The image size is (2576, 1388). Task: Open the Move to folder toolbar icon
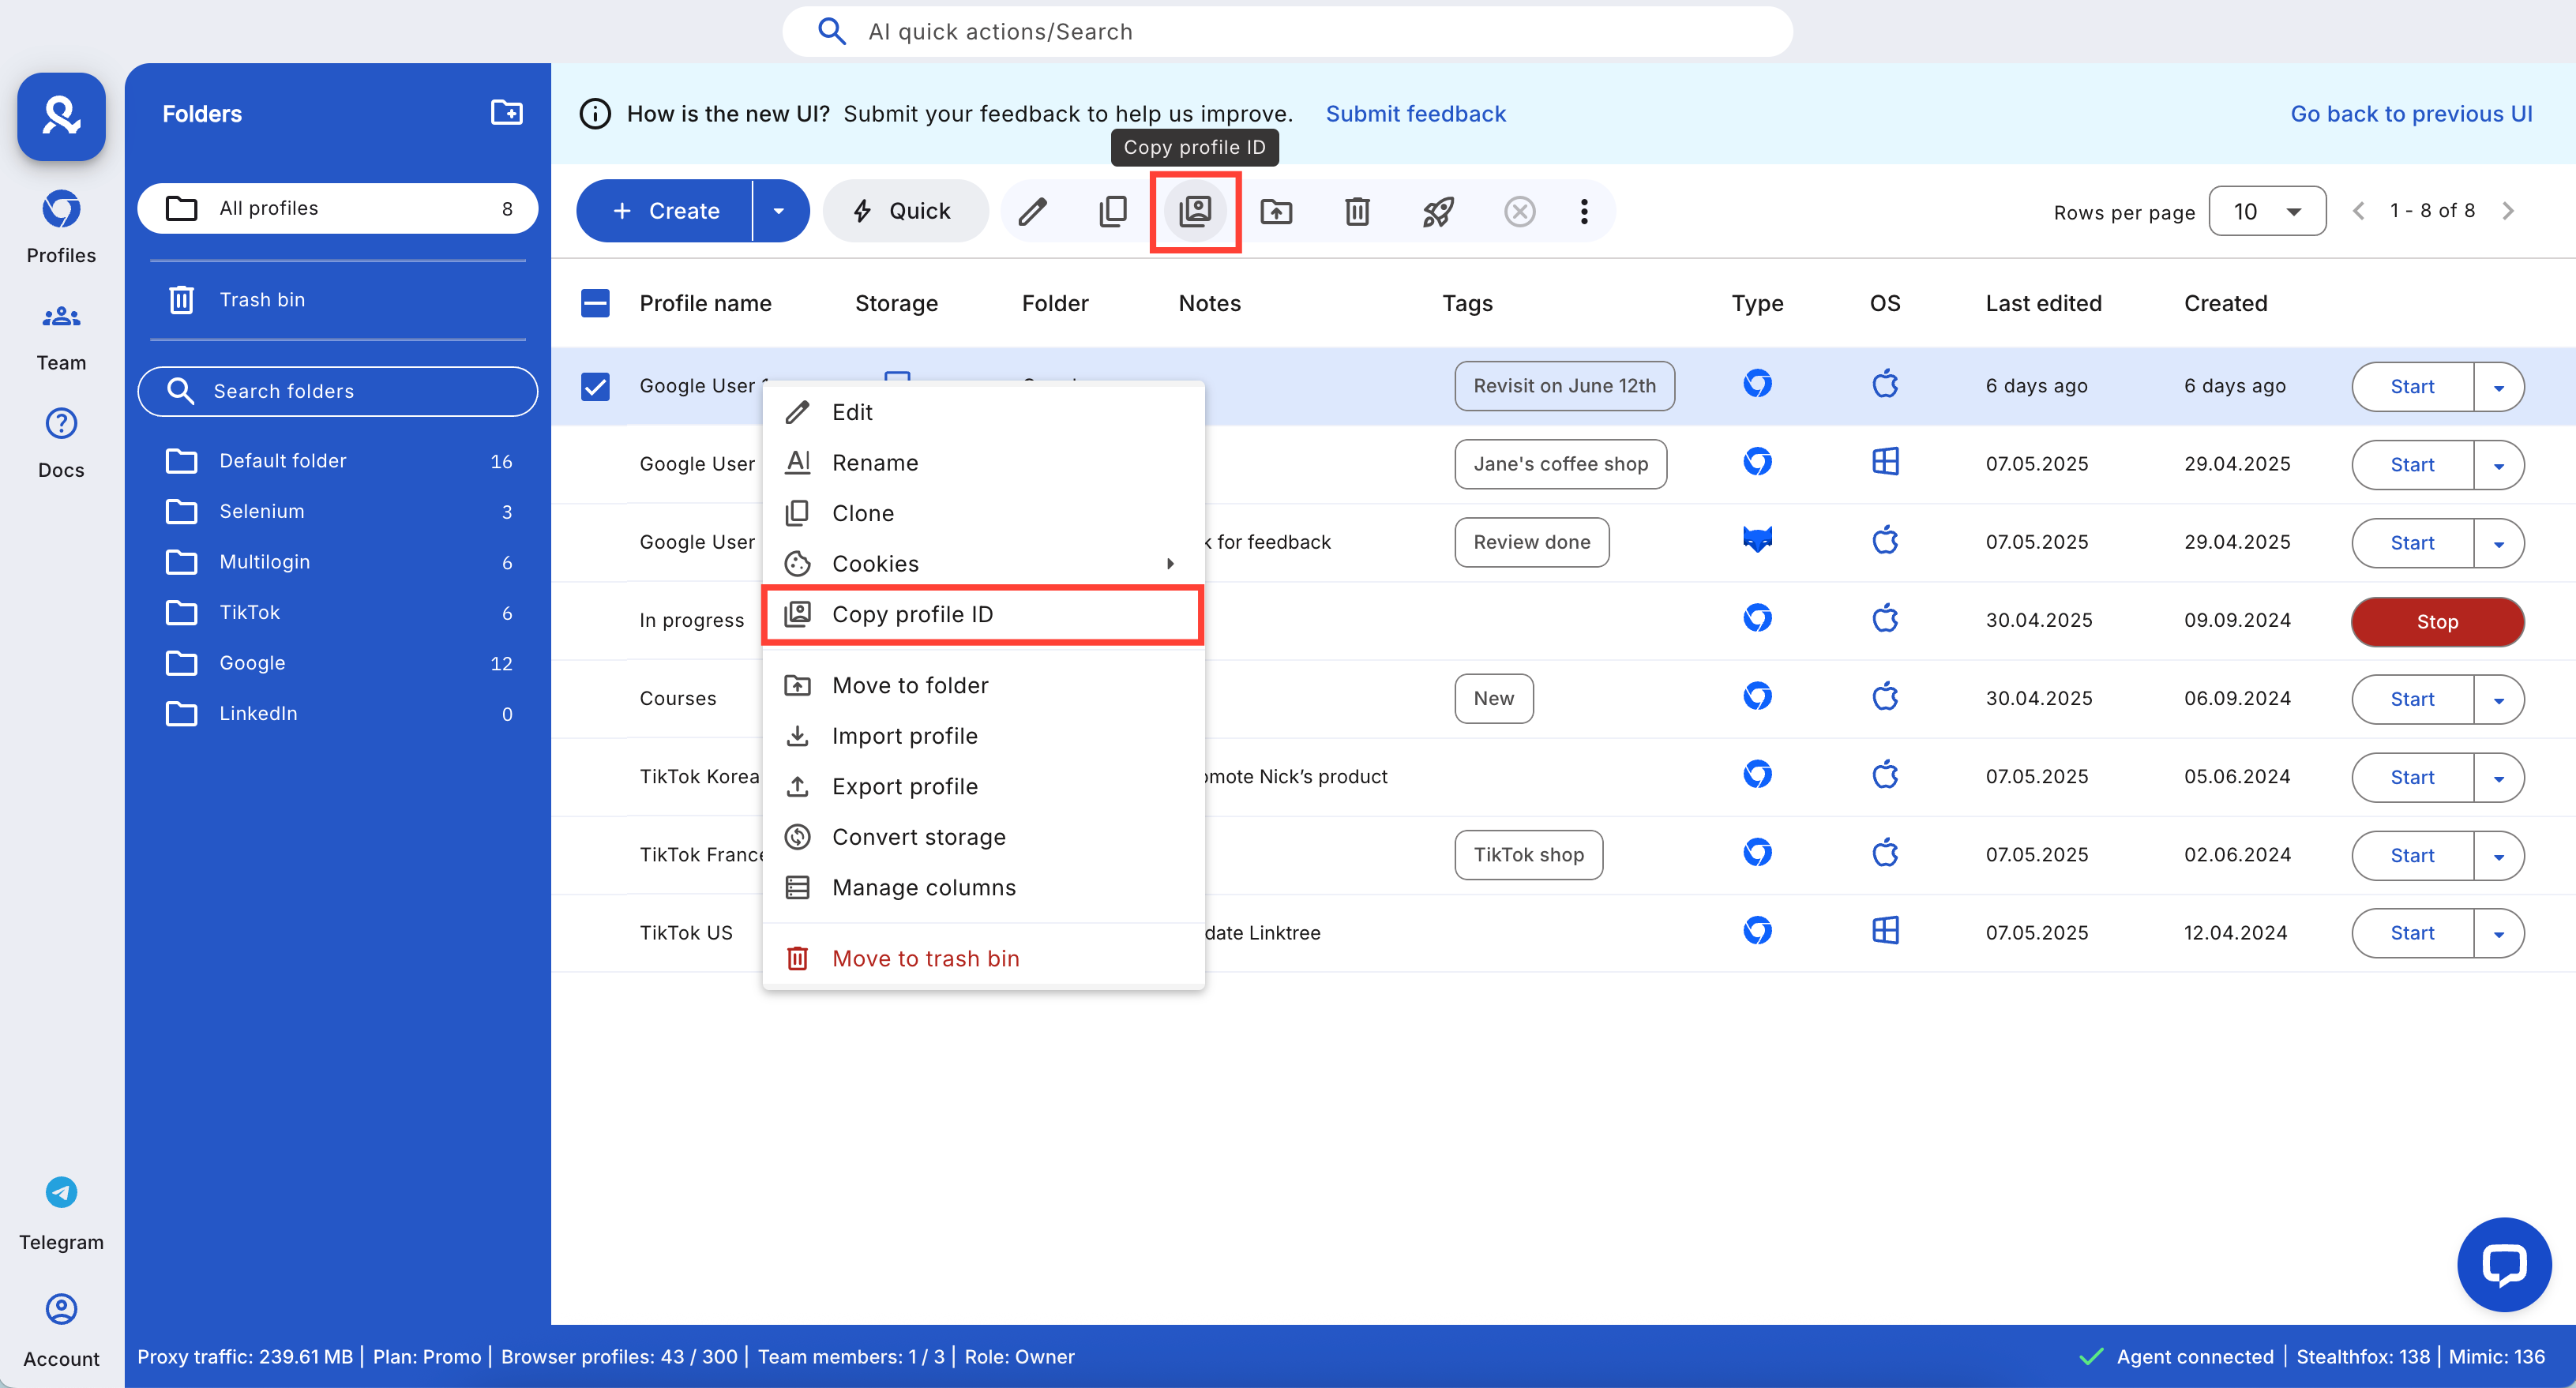pos(1277,211)
